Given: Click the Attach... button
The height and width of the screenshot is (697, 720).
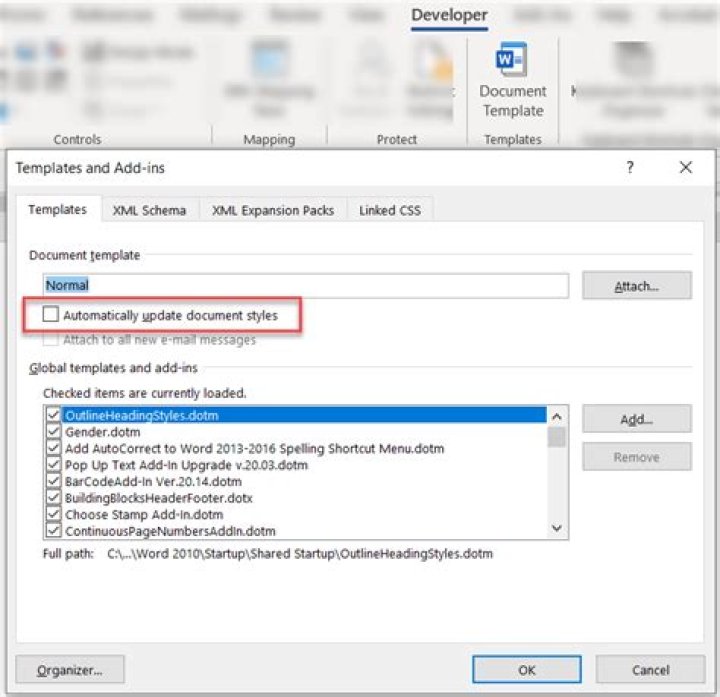Looking at the screenshot, I should [x=636, y=286].
